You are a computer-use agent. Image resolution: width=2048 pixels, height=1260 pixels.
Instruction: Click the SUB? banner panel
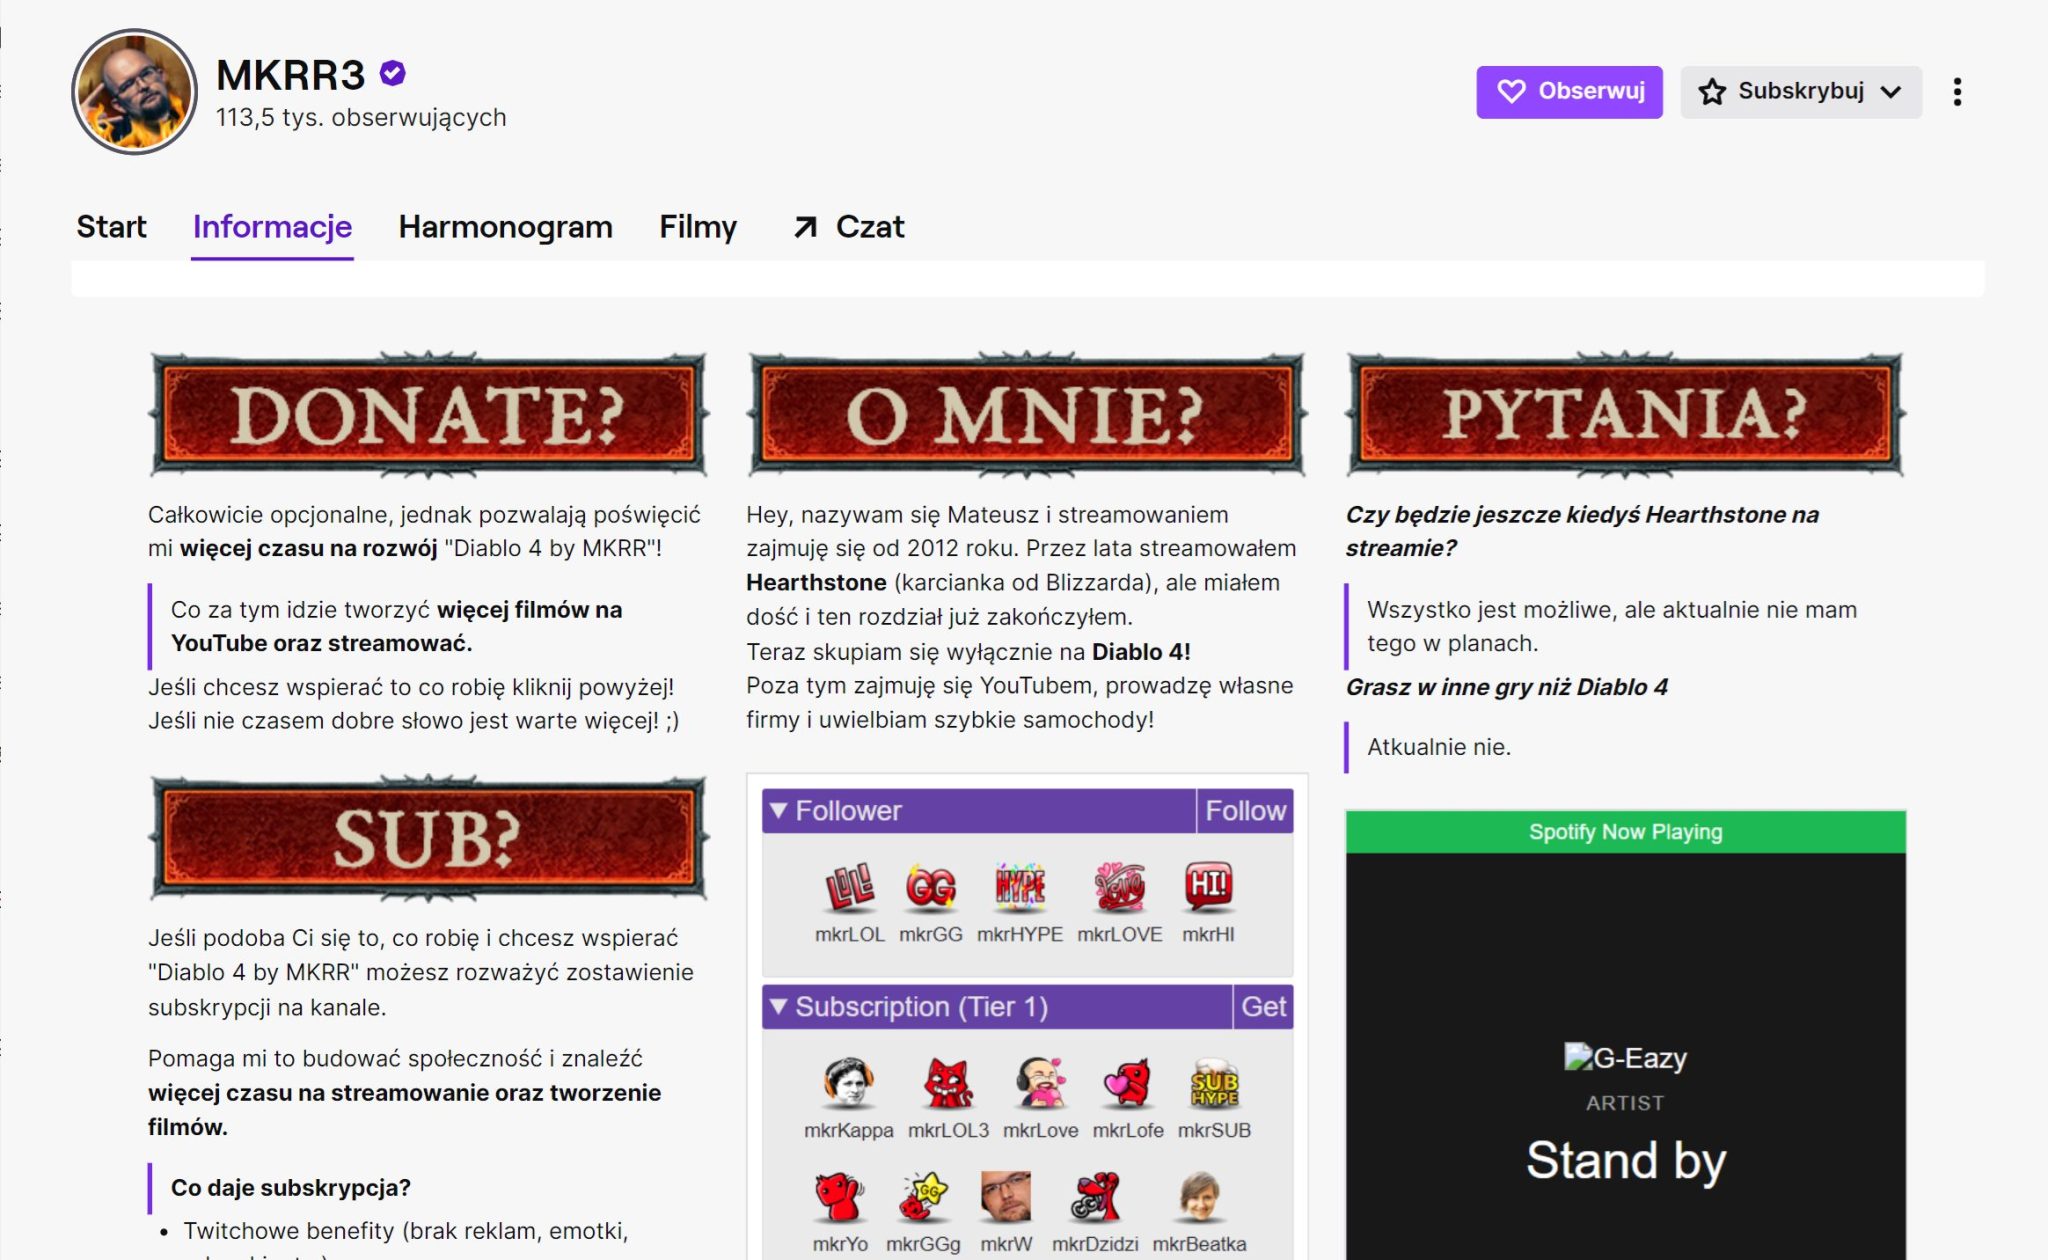[x=428, y=838]
